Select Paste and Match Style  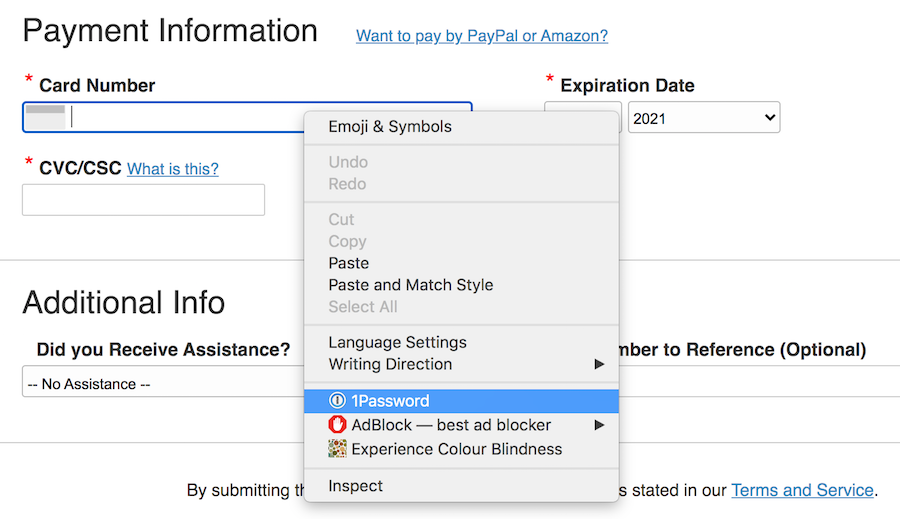(x=410, y=285)
